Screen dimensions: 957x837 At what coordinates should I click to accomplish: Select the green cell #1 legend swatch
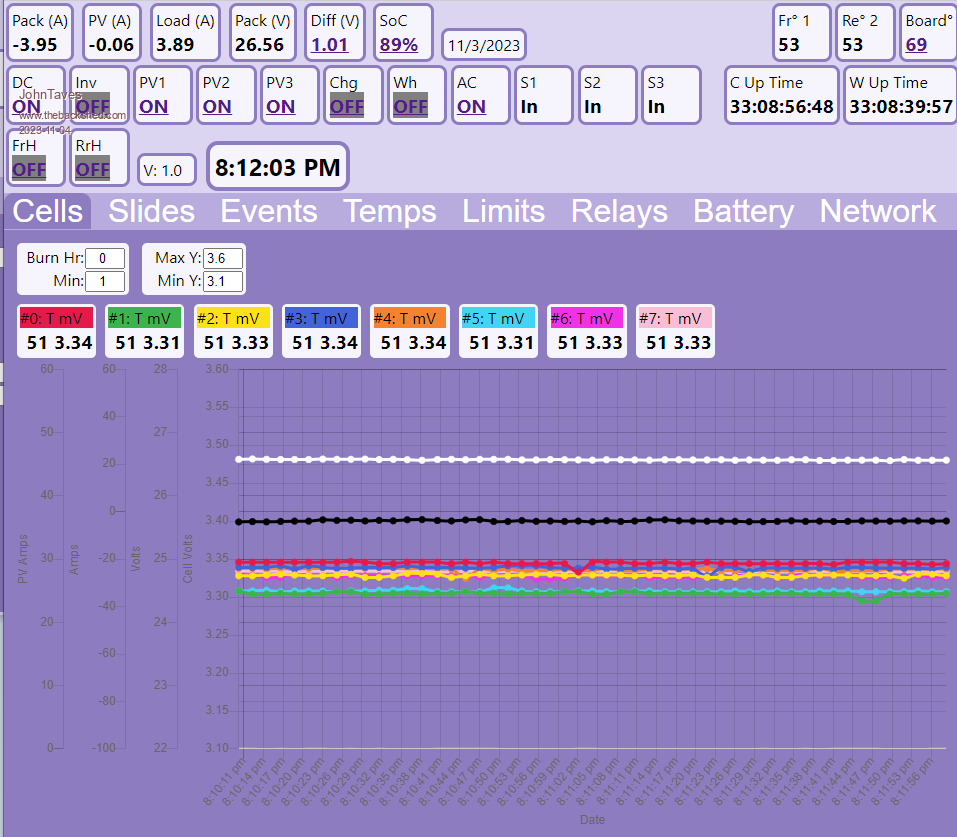click(144, 318)
